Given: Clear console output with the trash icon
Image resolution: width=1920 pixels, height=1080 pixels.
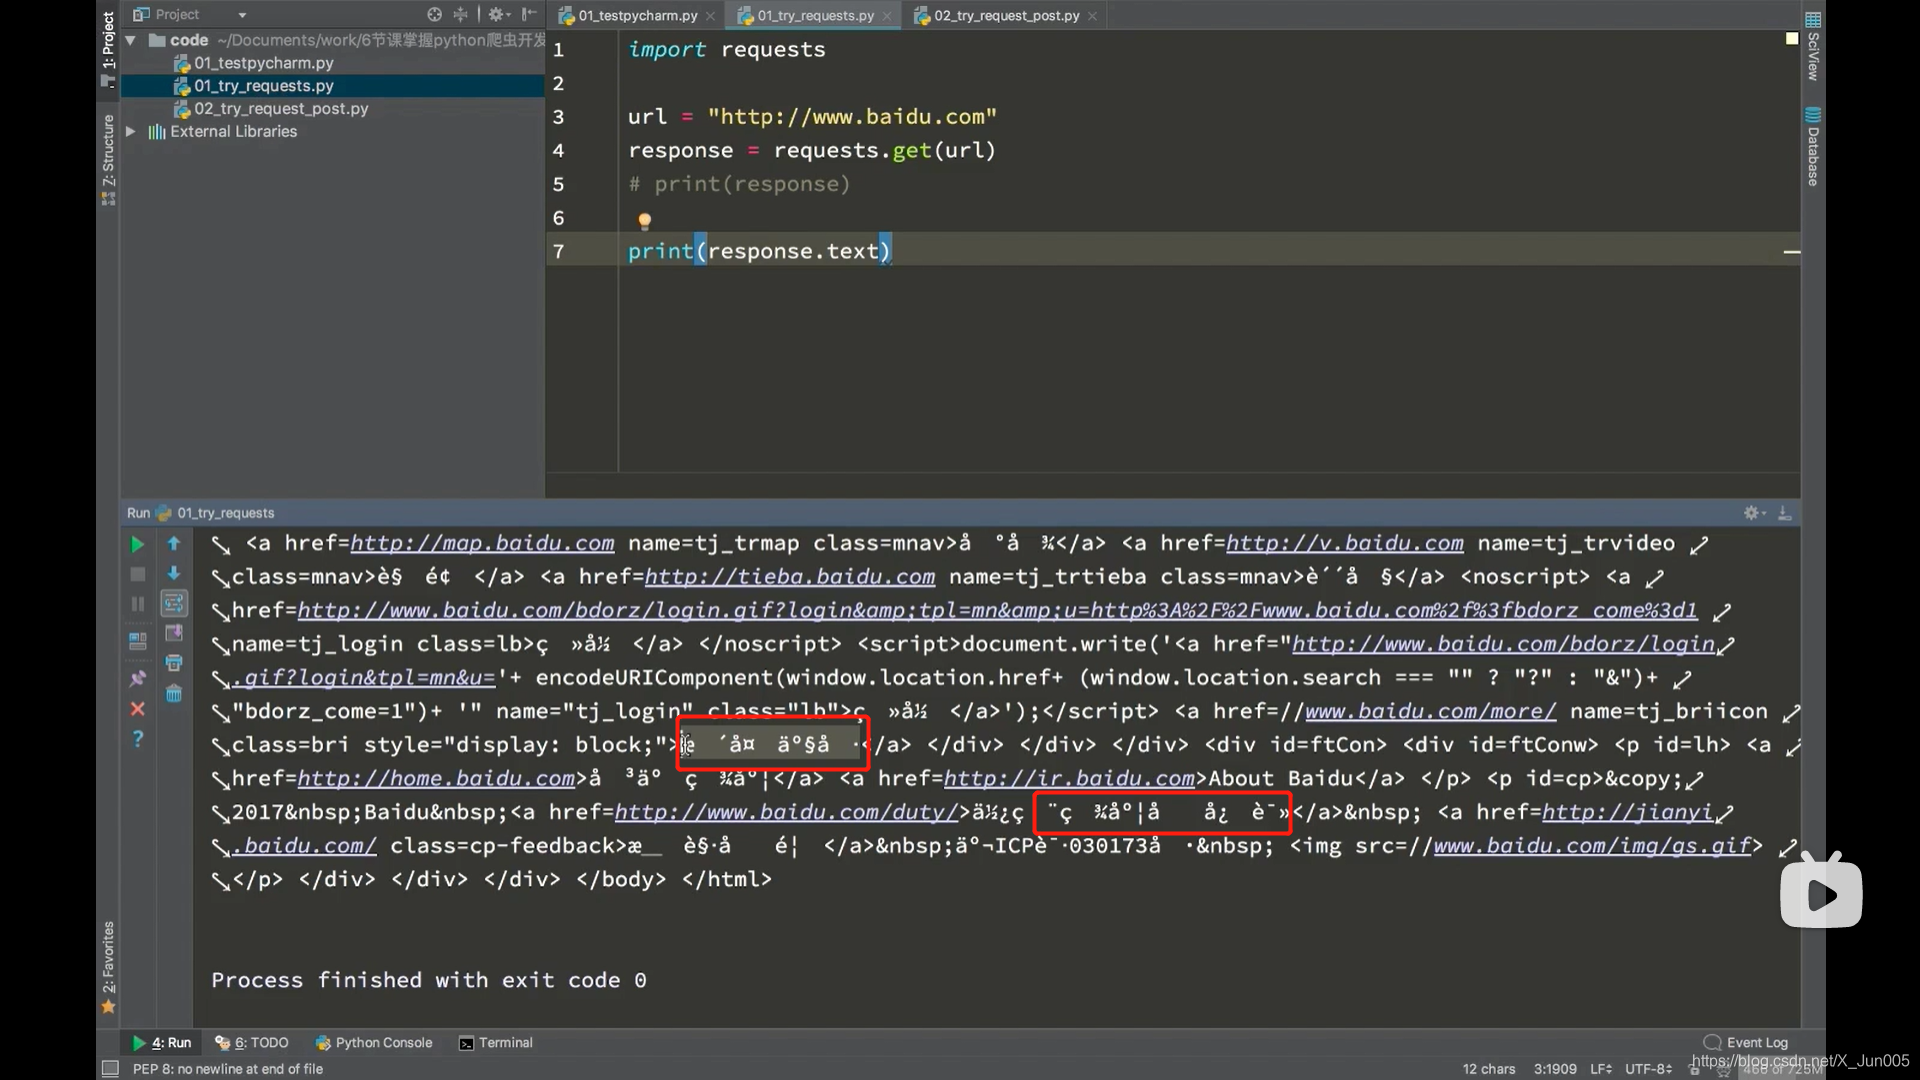Looking at the screenshot, I should coord(173,694).
